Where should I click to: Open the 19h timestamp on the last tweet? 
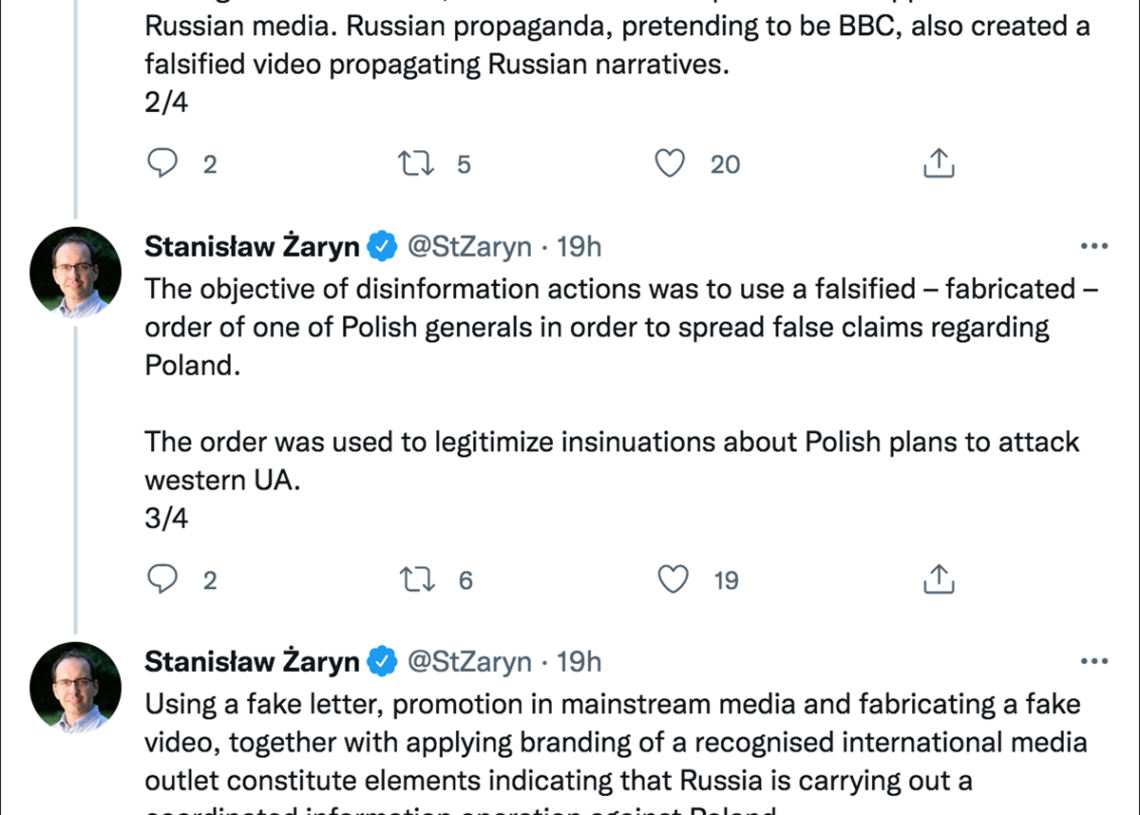(579, 662)
